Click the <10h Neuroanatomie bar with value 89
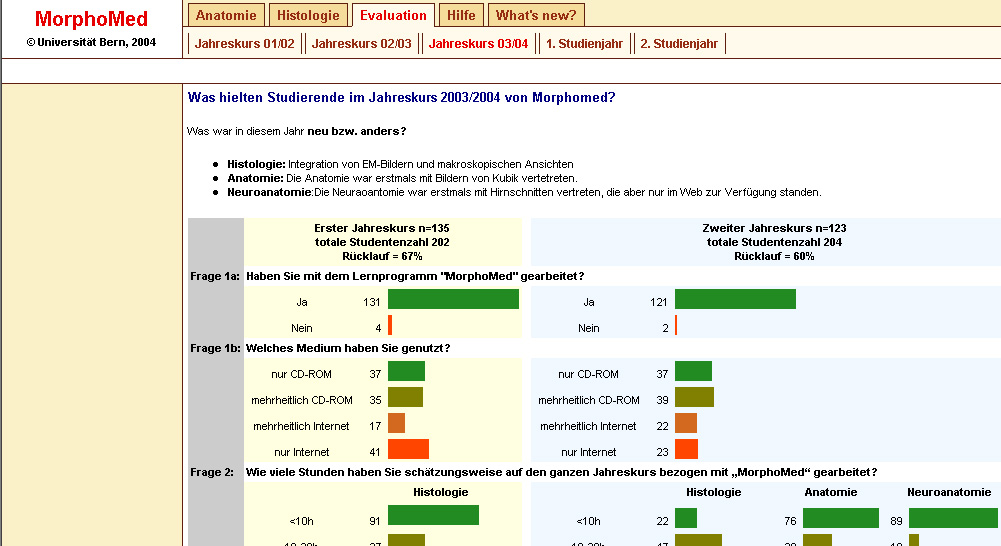The image size is (1001, 546). click(953, 518)
